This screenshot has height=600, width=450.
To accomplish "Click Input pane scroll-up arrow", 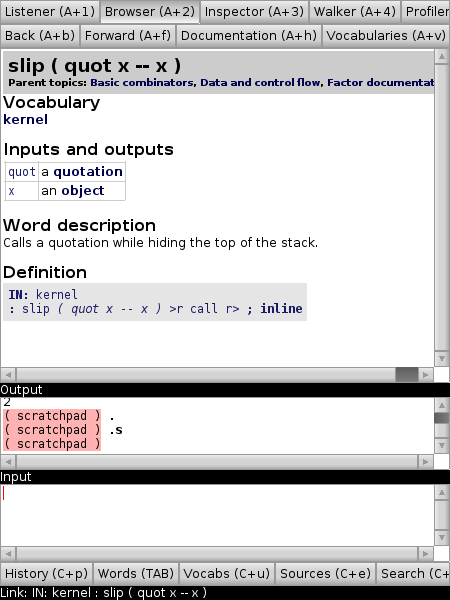I will 442,492.
